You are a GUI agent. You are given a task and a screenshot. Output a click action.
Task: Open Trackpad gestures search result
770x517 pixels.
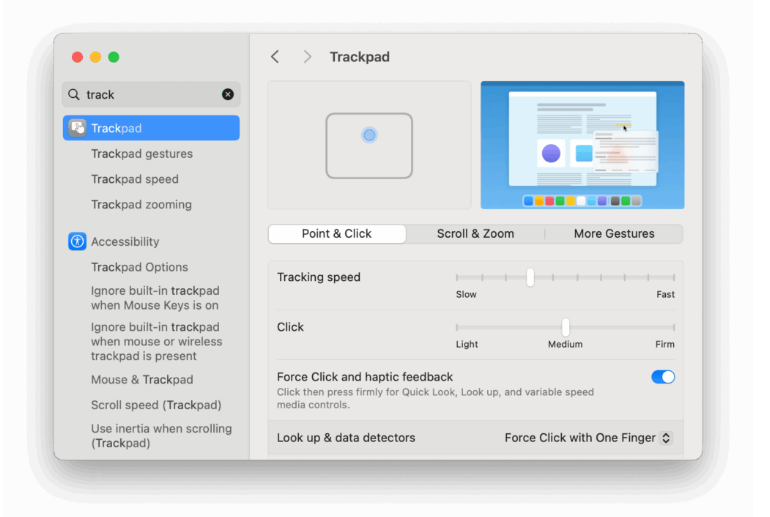pyautogui.click(x=142, y=154)
